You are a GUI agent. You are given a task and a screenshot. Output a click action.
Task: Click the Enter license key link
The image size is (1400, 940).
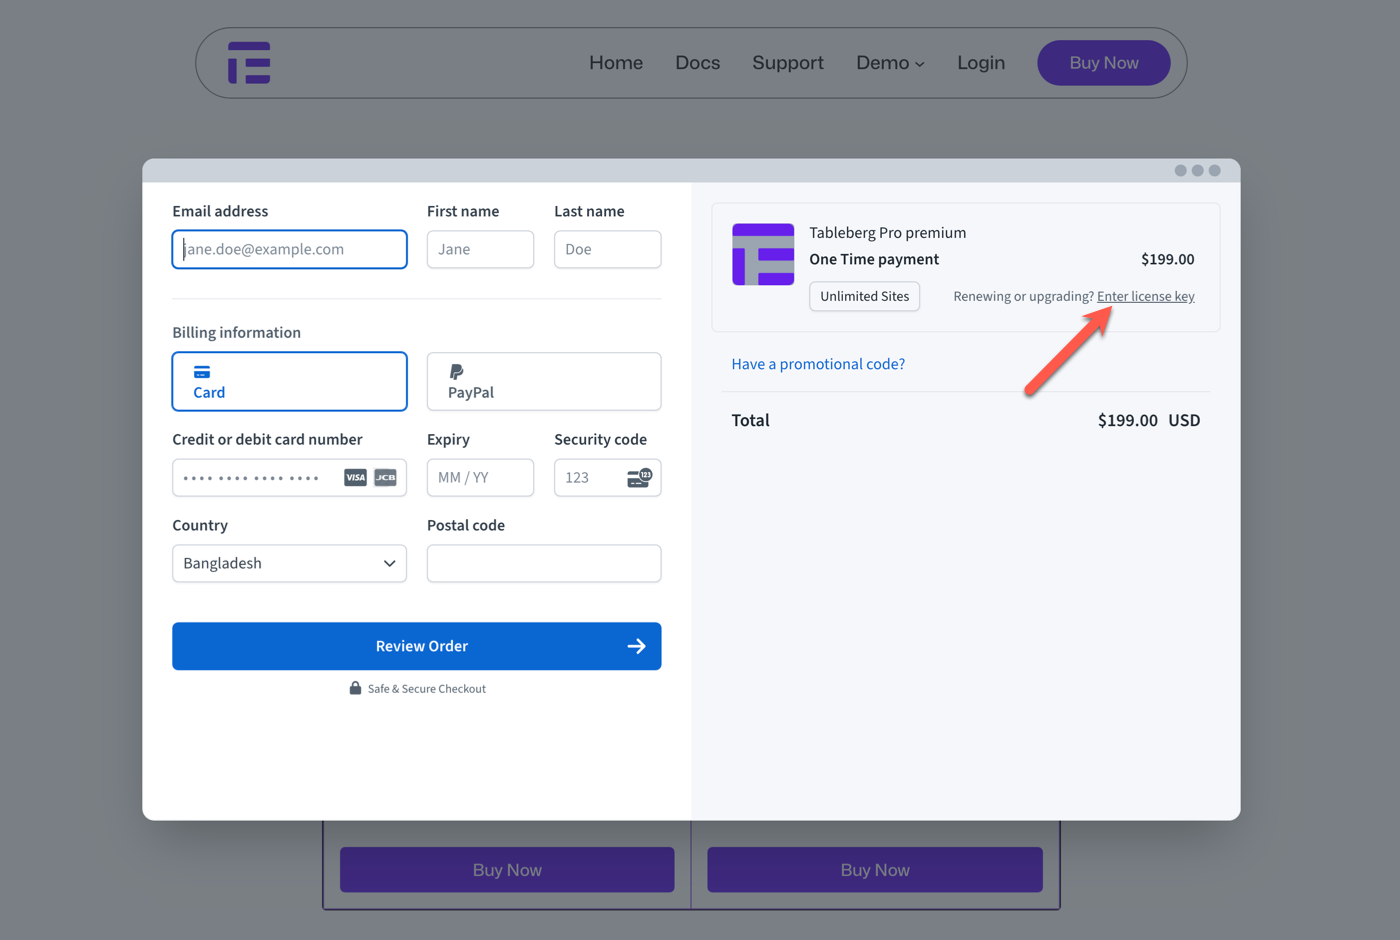coord(1145,296)
